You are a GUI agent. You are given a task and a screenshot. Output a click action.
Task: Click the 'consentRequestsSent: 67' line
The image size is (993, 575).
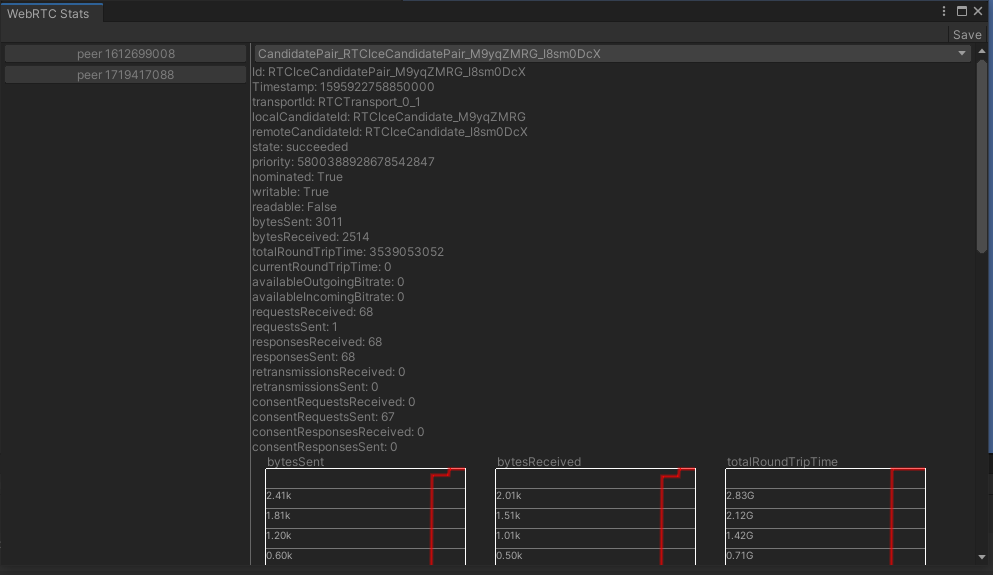pyautogui.click(x=324, y=417)
